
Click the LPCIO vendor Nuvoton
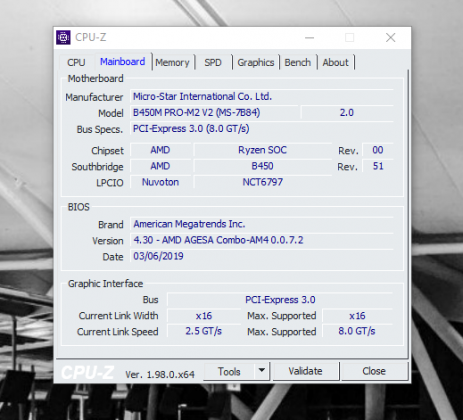pyautogui.click(x=160, y=182)
